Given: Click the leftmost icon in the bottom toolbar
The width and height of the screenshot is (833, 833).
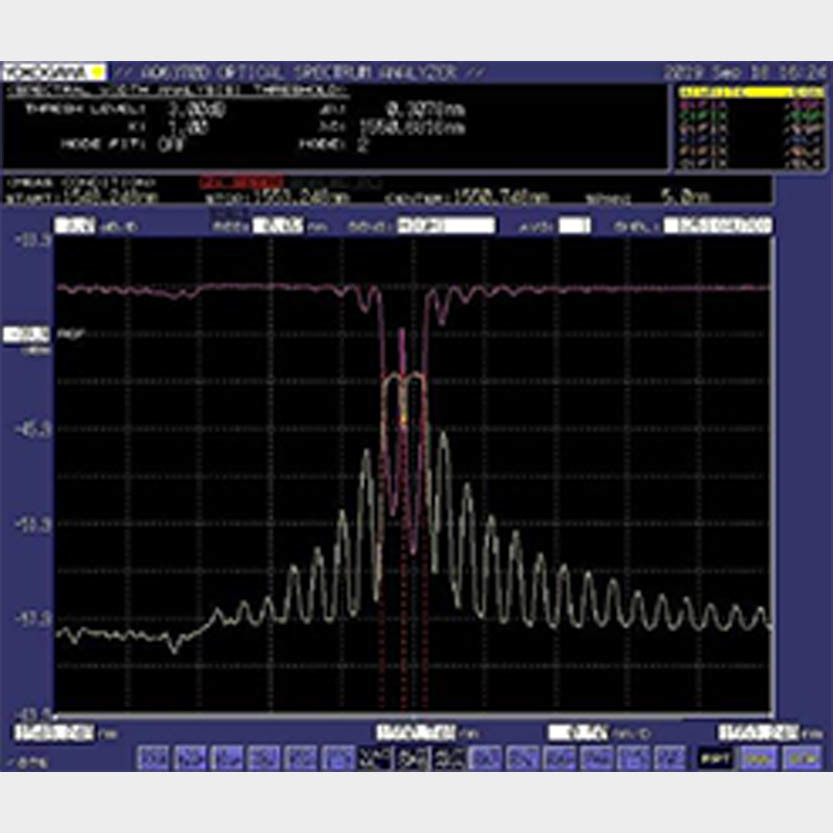Looking at the screenshot, I should click(x=150, y=756).
